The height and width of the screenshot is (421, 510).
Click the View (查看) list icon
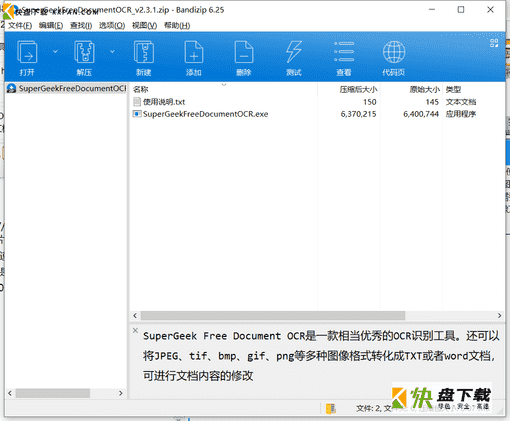344,52
